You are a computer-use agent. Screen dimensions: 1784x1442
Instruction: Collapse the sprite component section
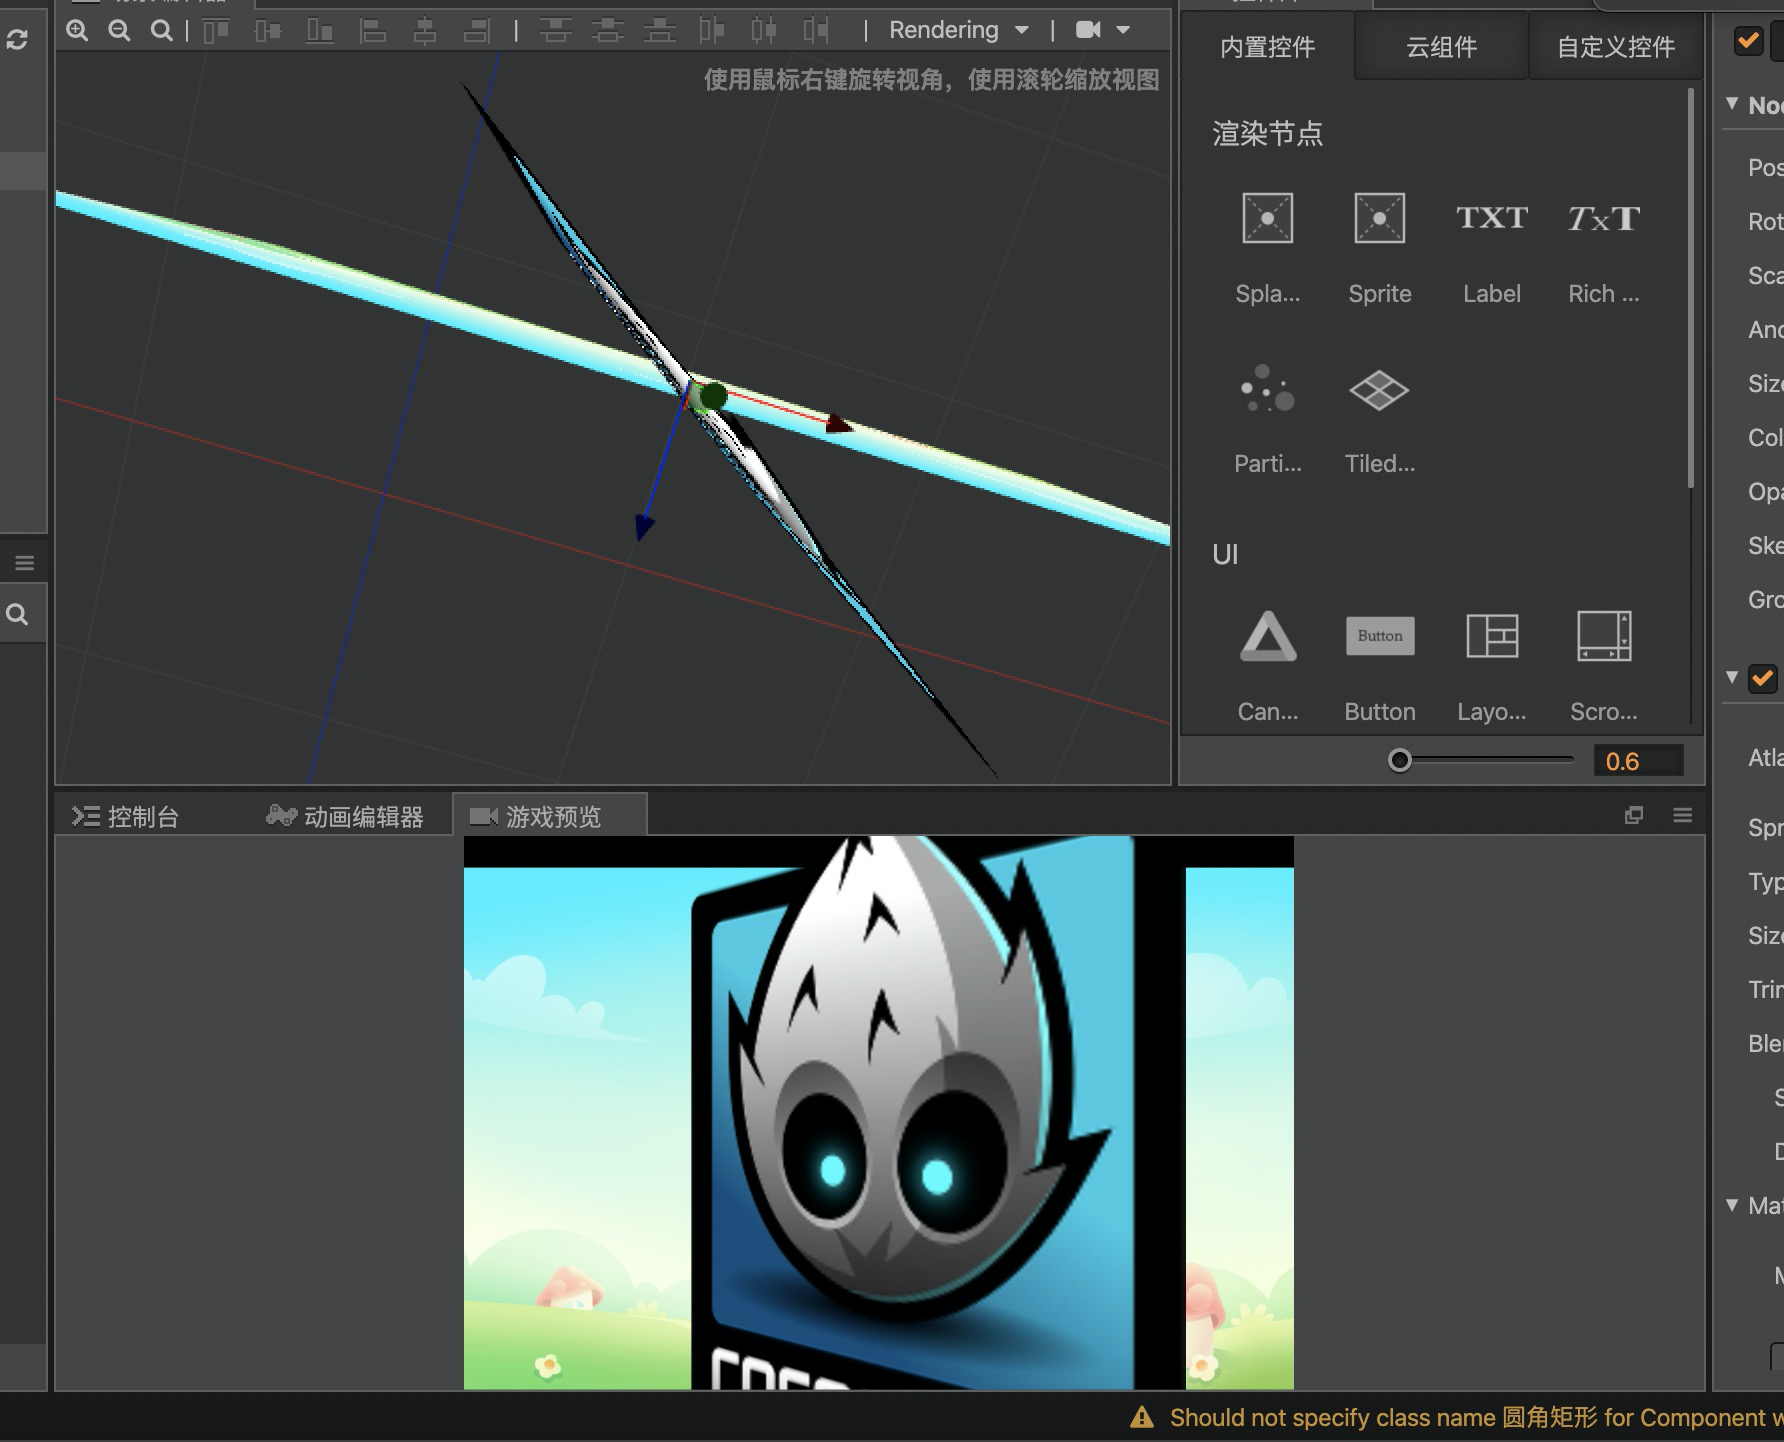tap(1732, 677)
